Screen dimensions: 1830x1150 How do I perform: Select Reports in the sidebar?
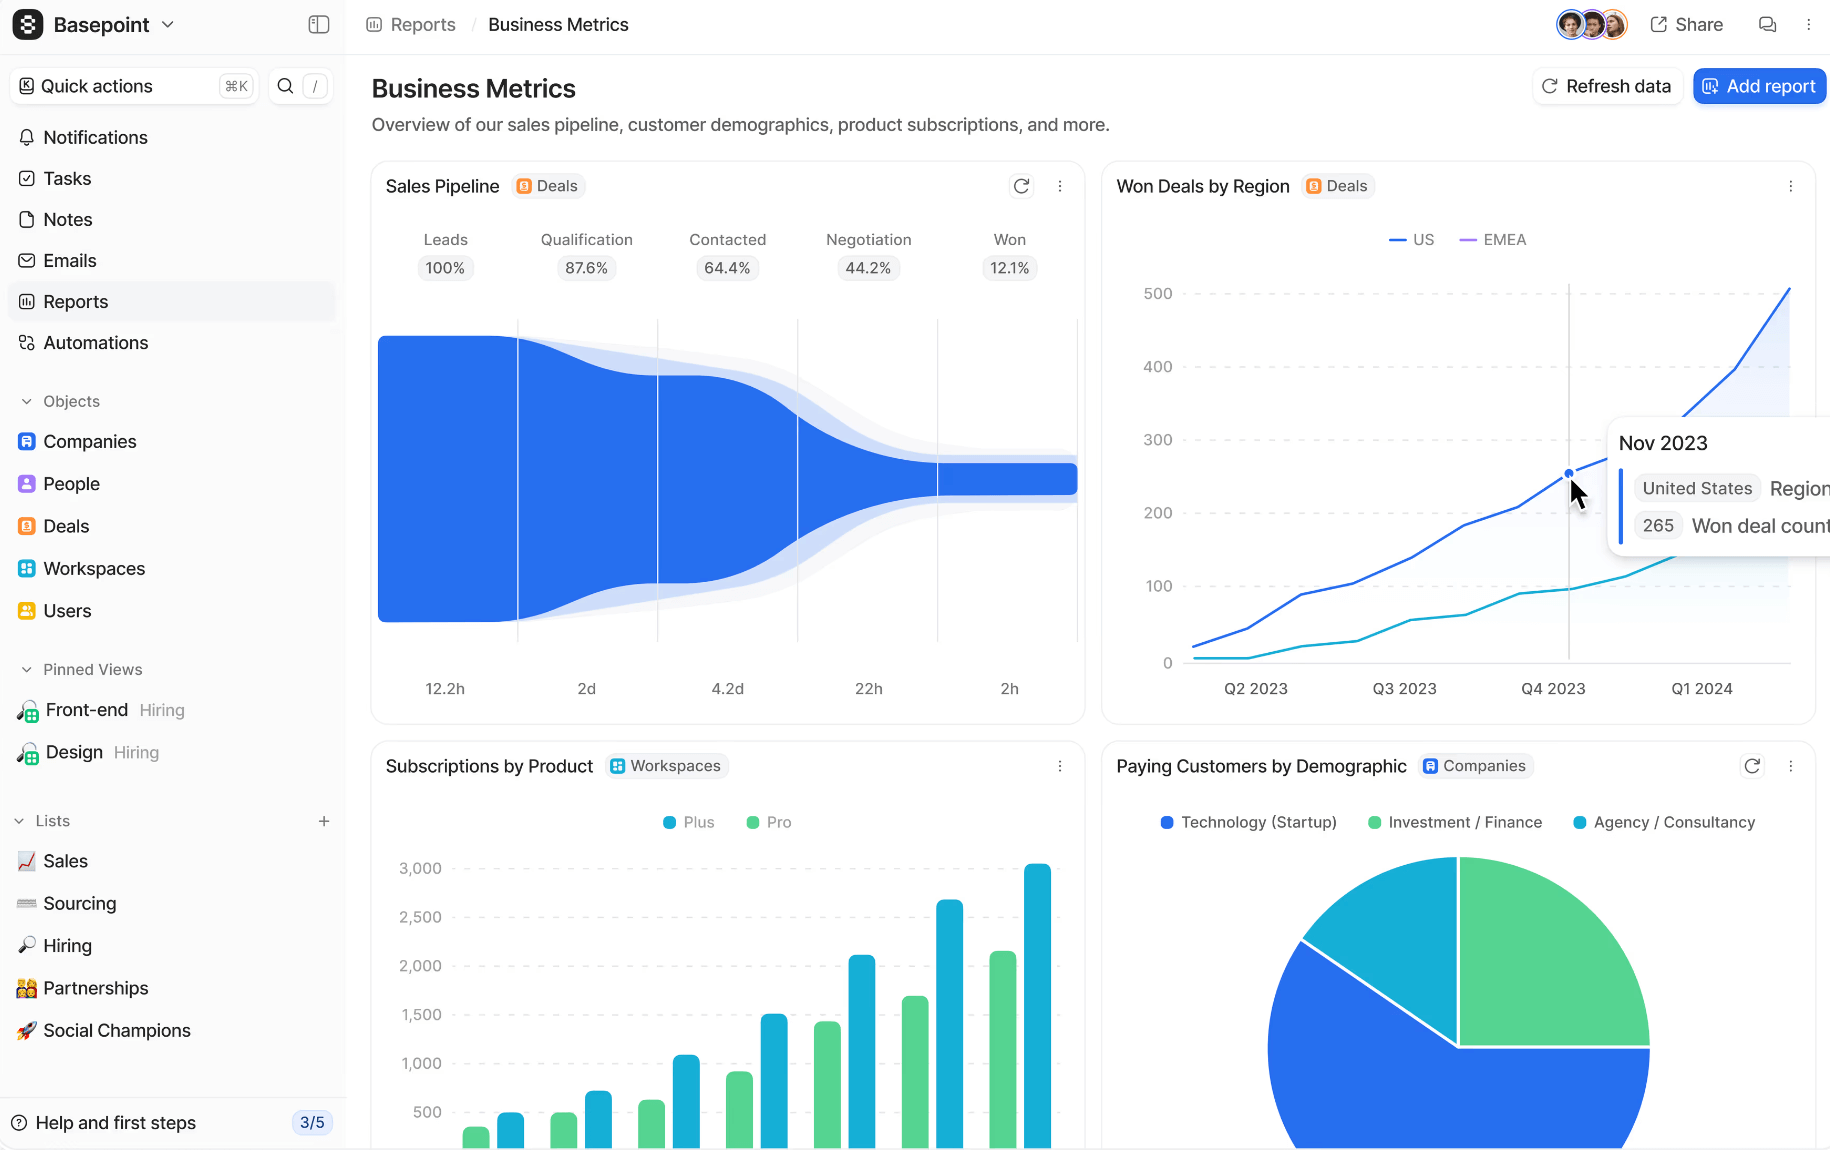[172, 301]
